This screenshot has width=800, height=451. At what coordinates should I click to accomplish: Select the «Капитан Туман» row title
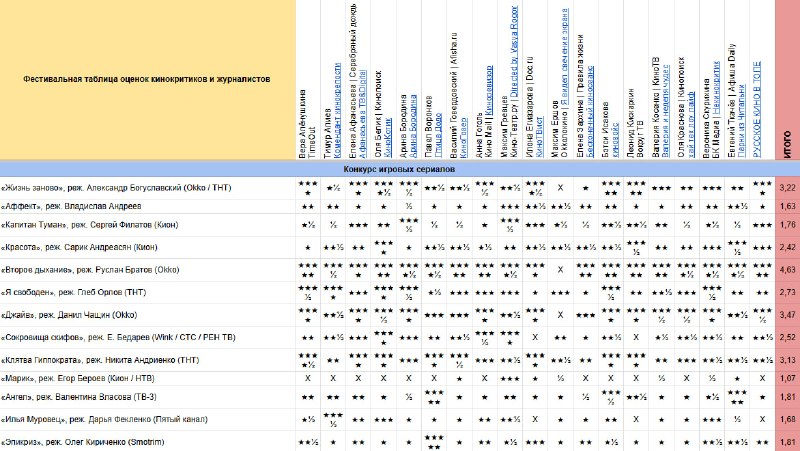(89, 224)
